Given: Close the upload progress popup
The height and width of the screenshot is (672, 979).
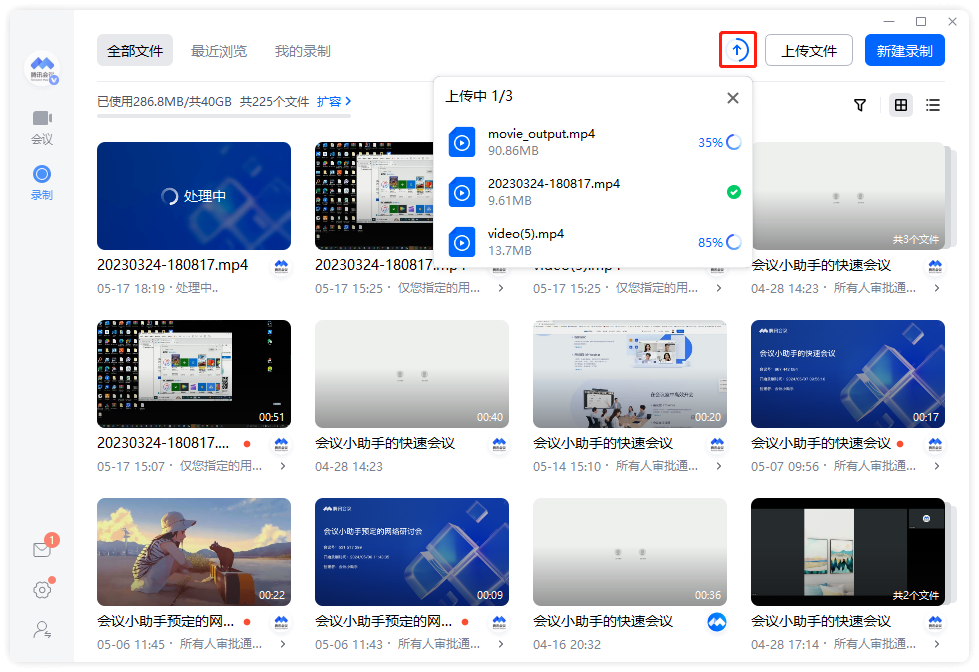Looking at the screenshot, I should pyautogui.click(x=733, y=98).
